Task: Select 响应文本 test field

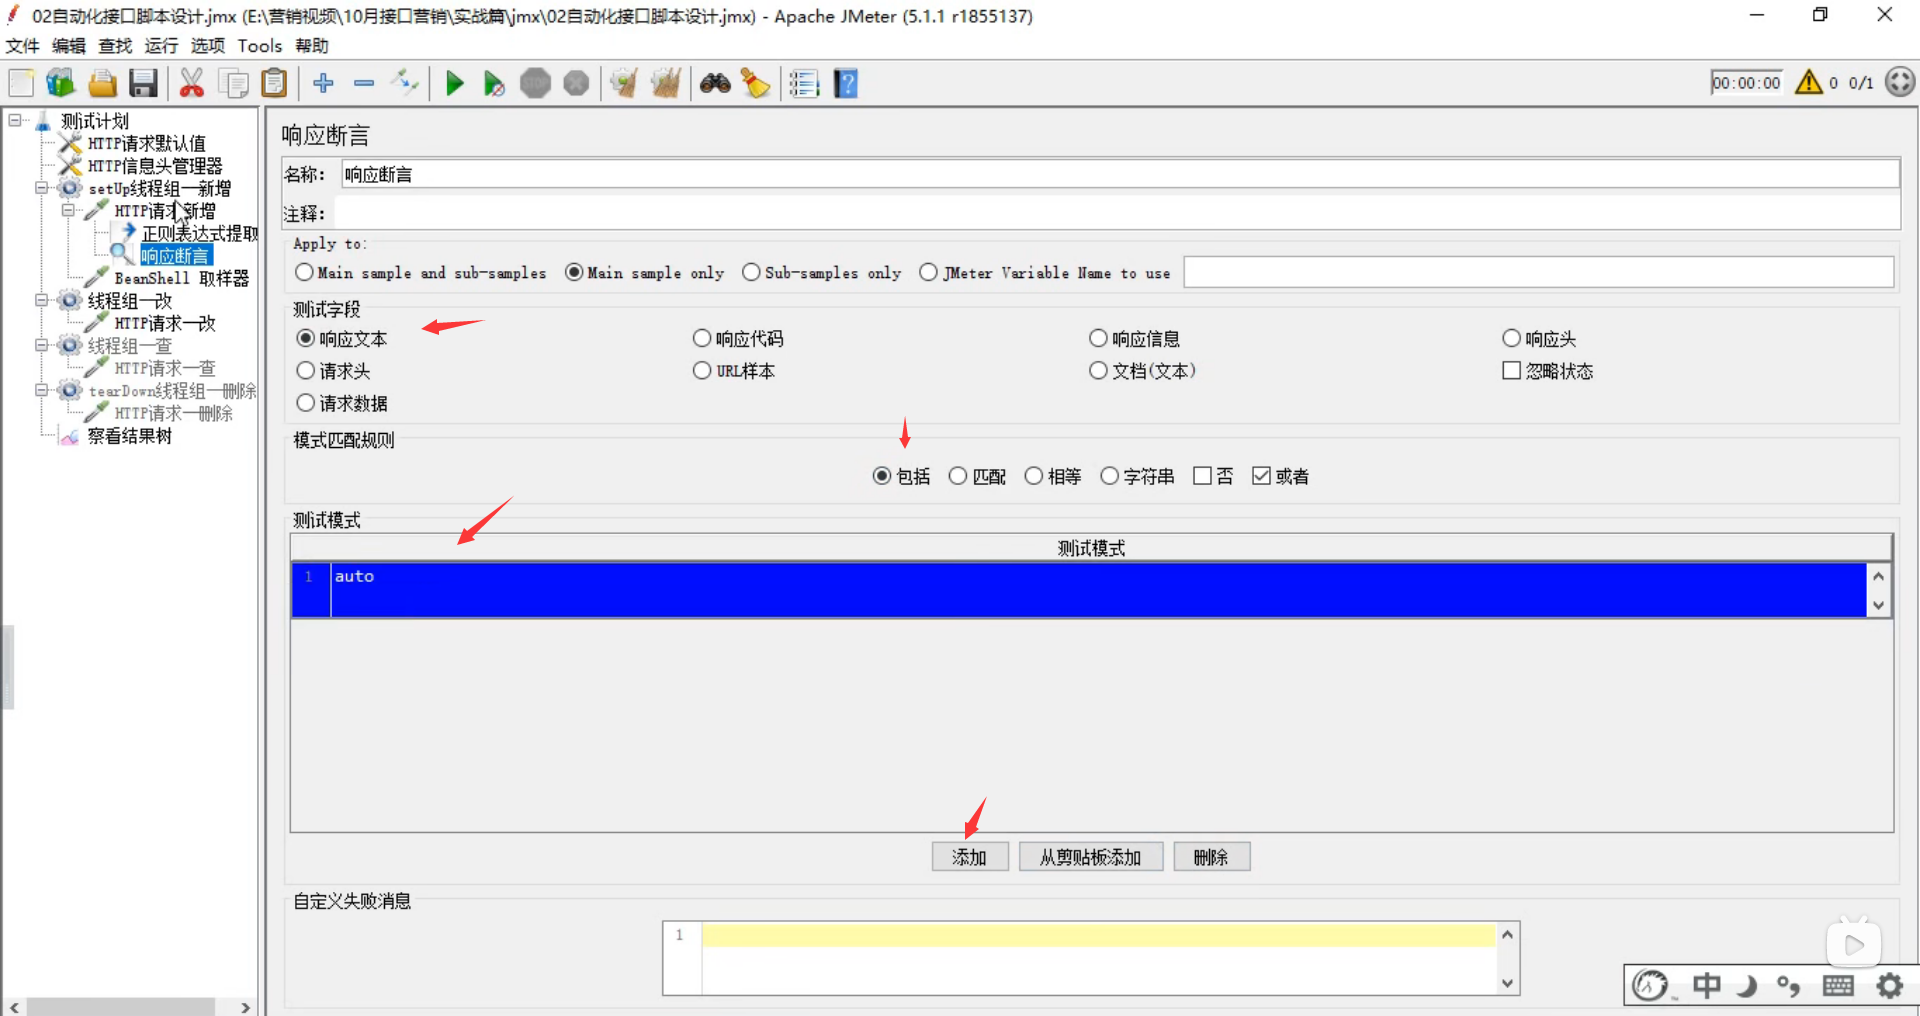Action: tap(342, 339)
